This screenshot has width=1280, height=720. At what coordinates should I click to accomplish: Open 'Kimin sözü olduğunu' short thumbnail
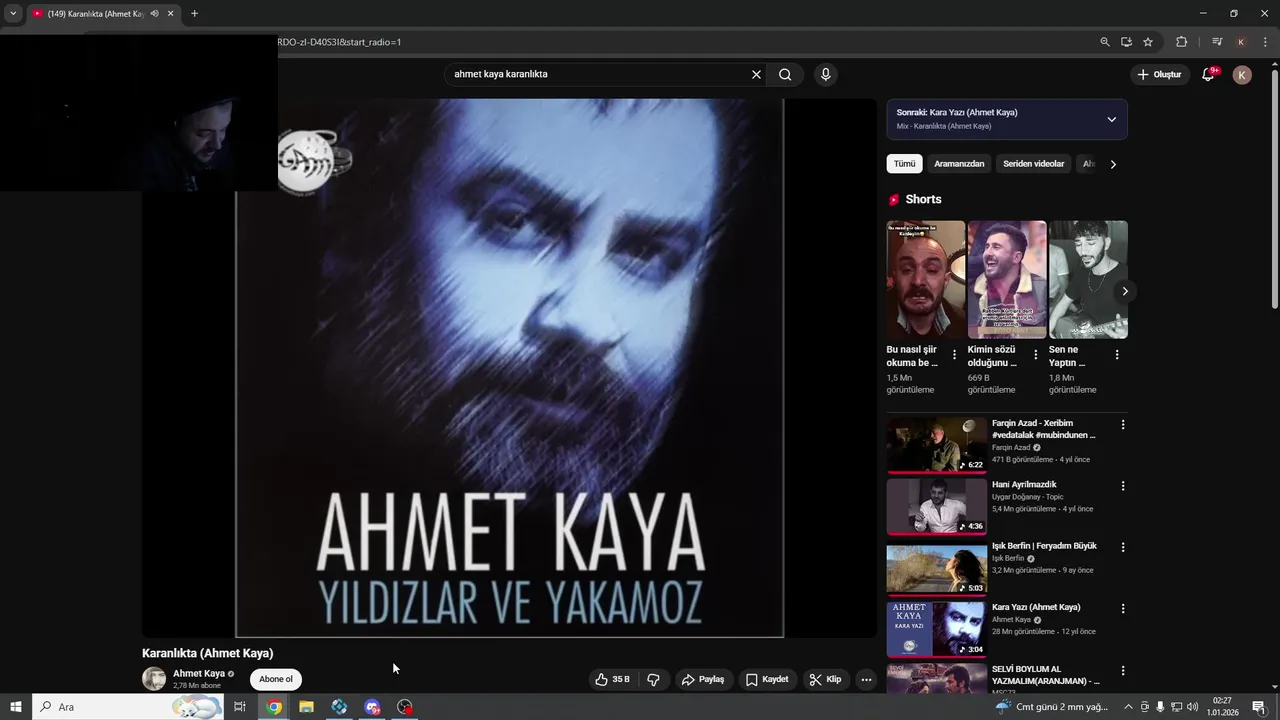(x=1007, y=280)
